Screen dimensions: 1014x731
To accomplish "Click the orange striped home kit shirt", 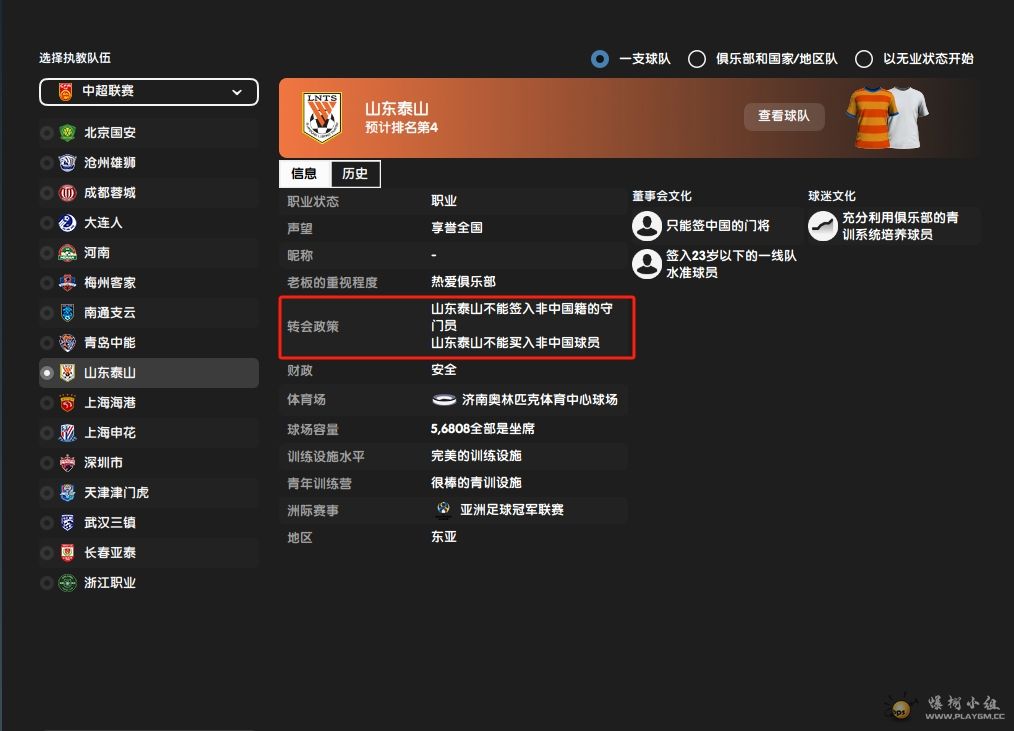I will (871, 118).
